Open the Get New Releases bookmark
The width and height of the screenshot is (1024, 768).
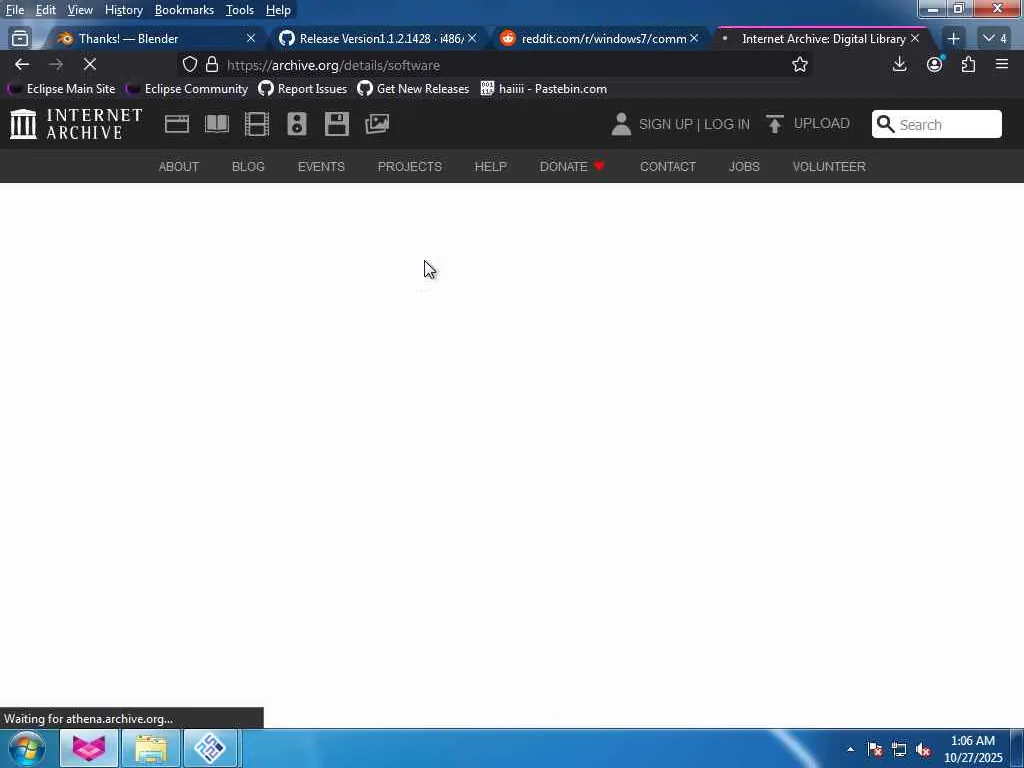413,89
